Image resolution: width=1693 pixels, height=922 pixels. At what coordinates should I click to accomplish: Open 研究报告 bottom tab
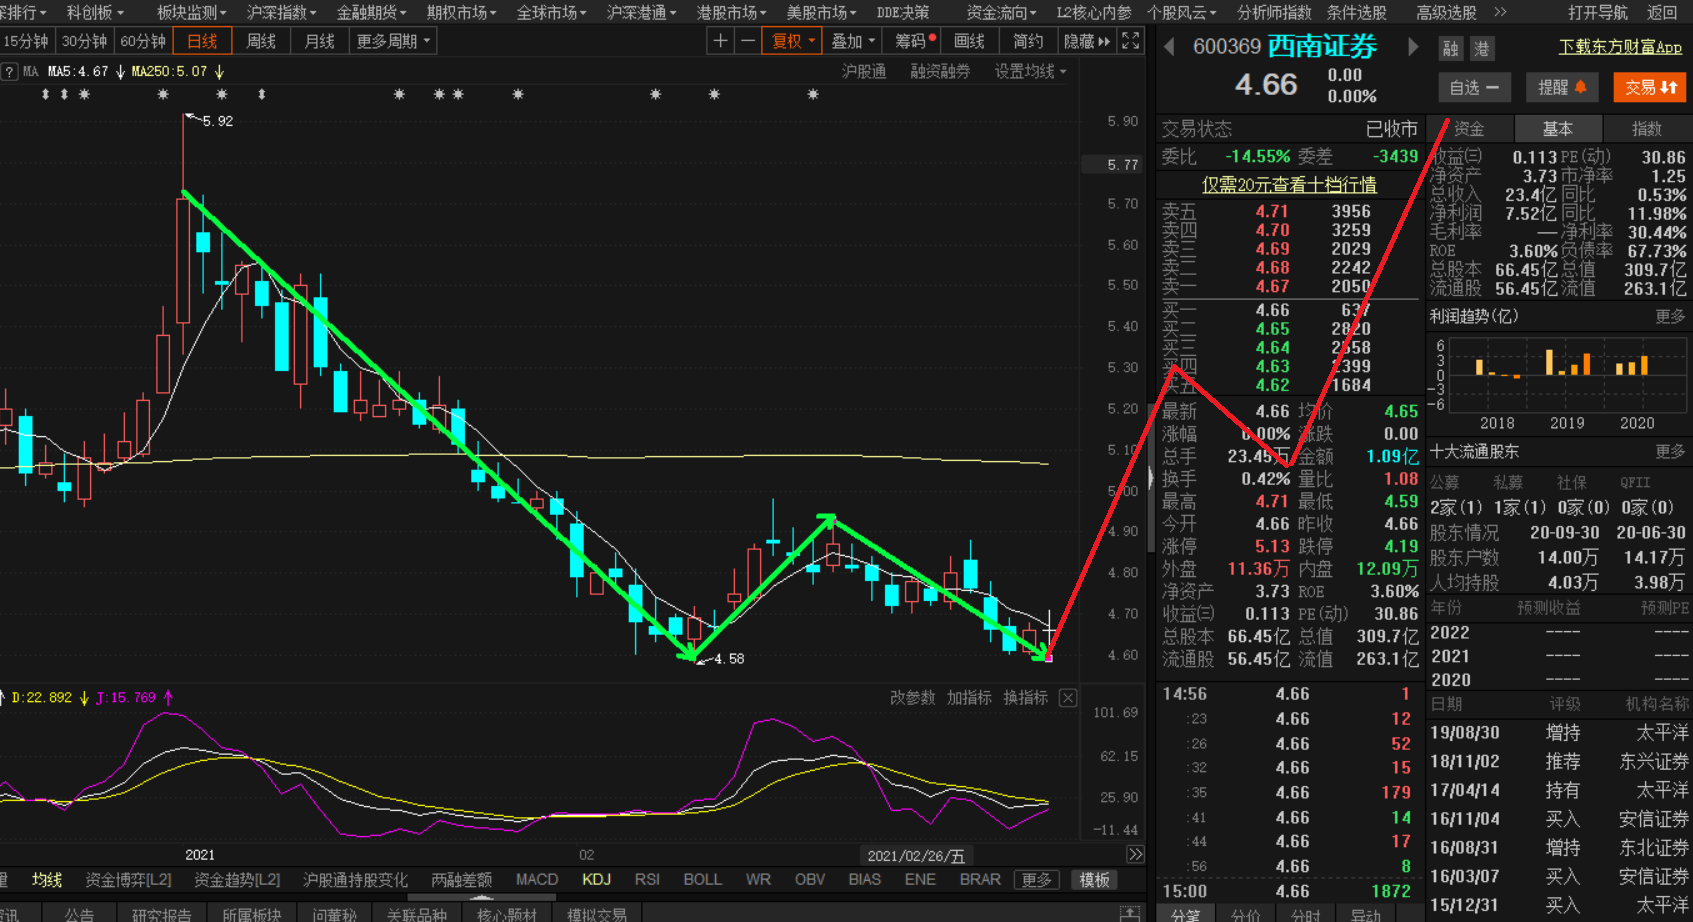tap(162, 914)
